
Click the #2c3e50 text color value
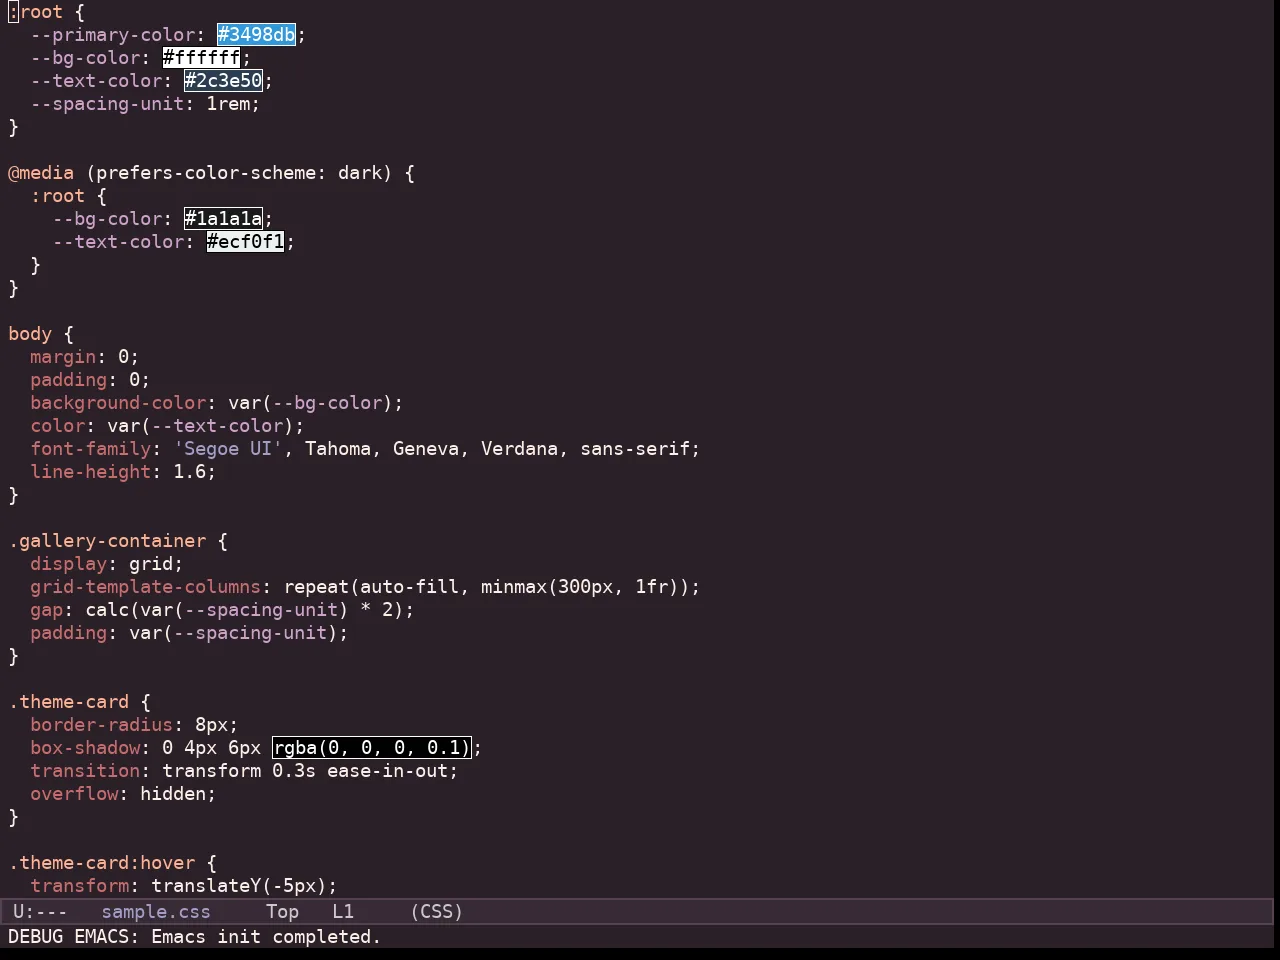coord(224,81)
